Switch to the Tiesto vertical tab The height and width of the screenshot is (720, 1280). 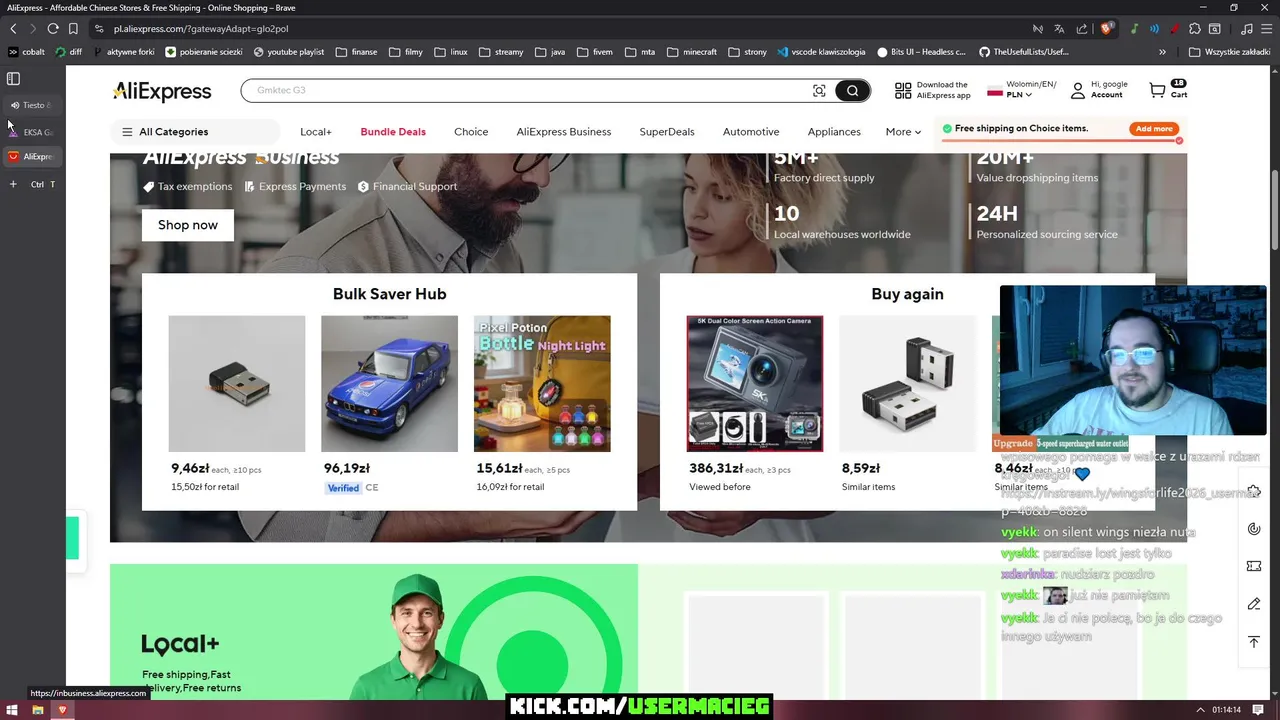point(32,105)
